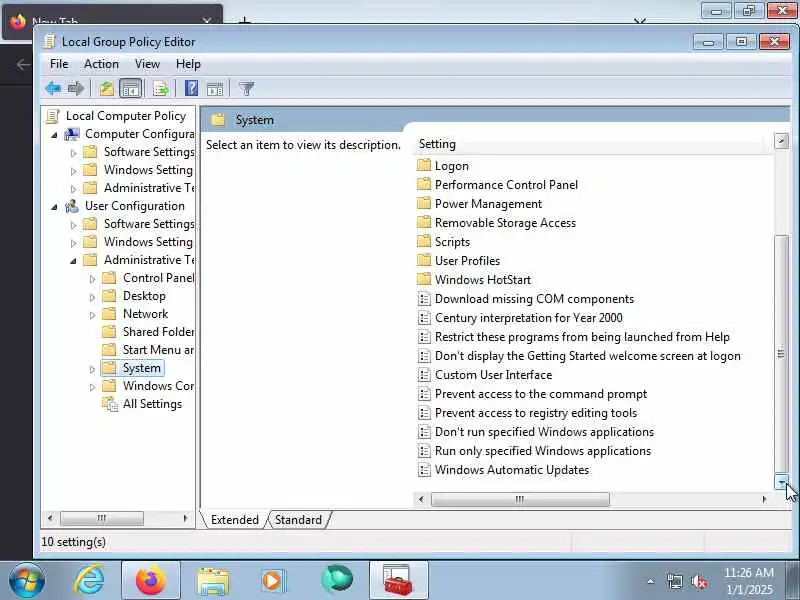Click the Export List toolbar icon
Image resolution: width=800 pixels, height=600 pixels.
[x=160, y=89]
